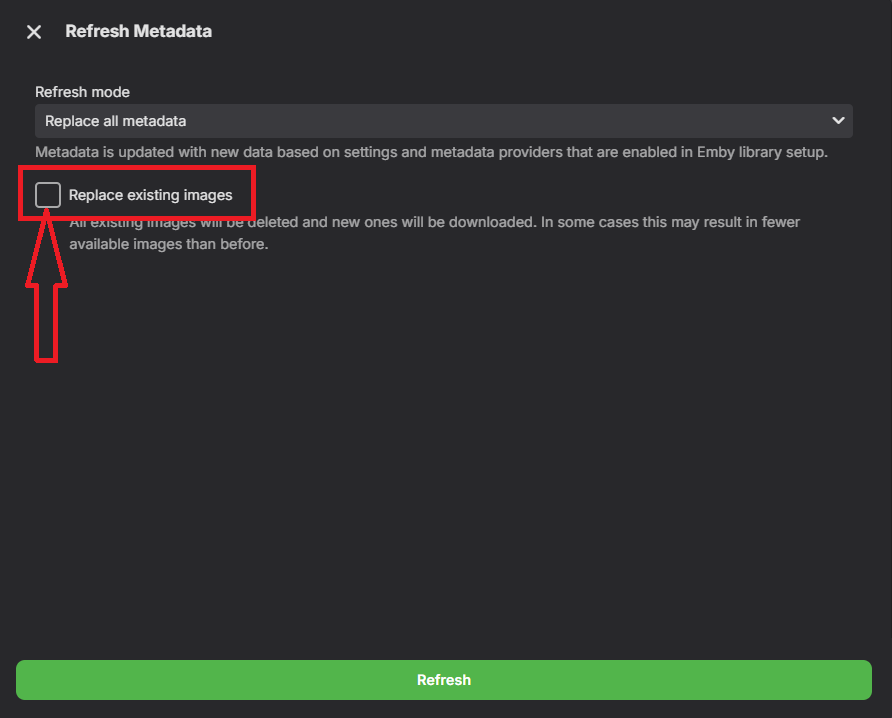Tick the box beside Replace existing images
The image size is (892, 718).
[x=48, y=195]
